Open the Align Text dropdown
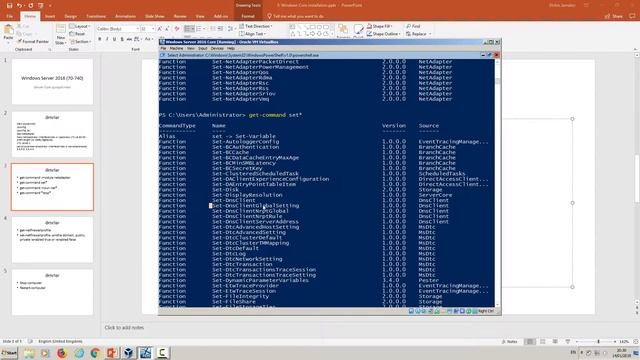Screen dimensions: 640x360 pyautogui.click(x=253, y=34)
